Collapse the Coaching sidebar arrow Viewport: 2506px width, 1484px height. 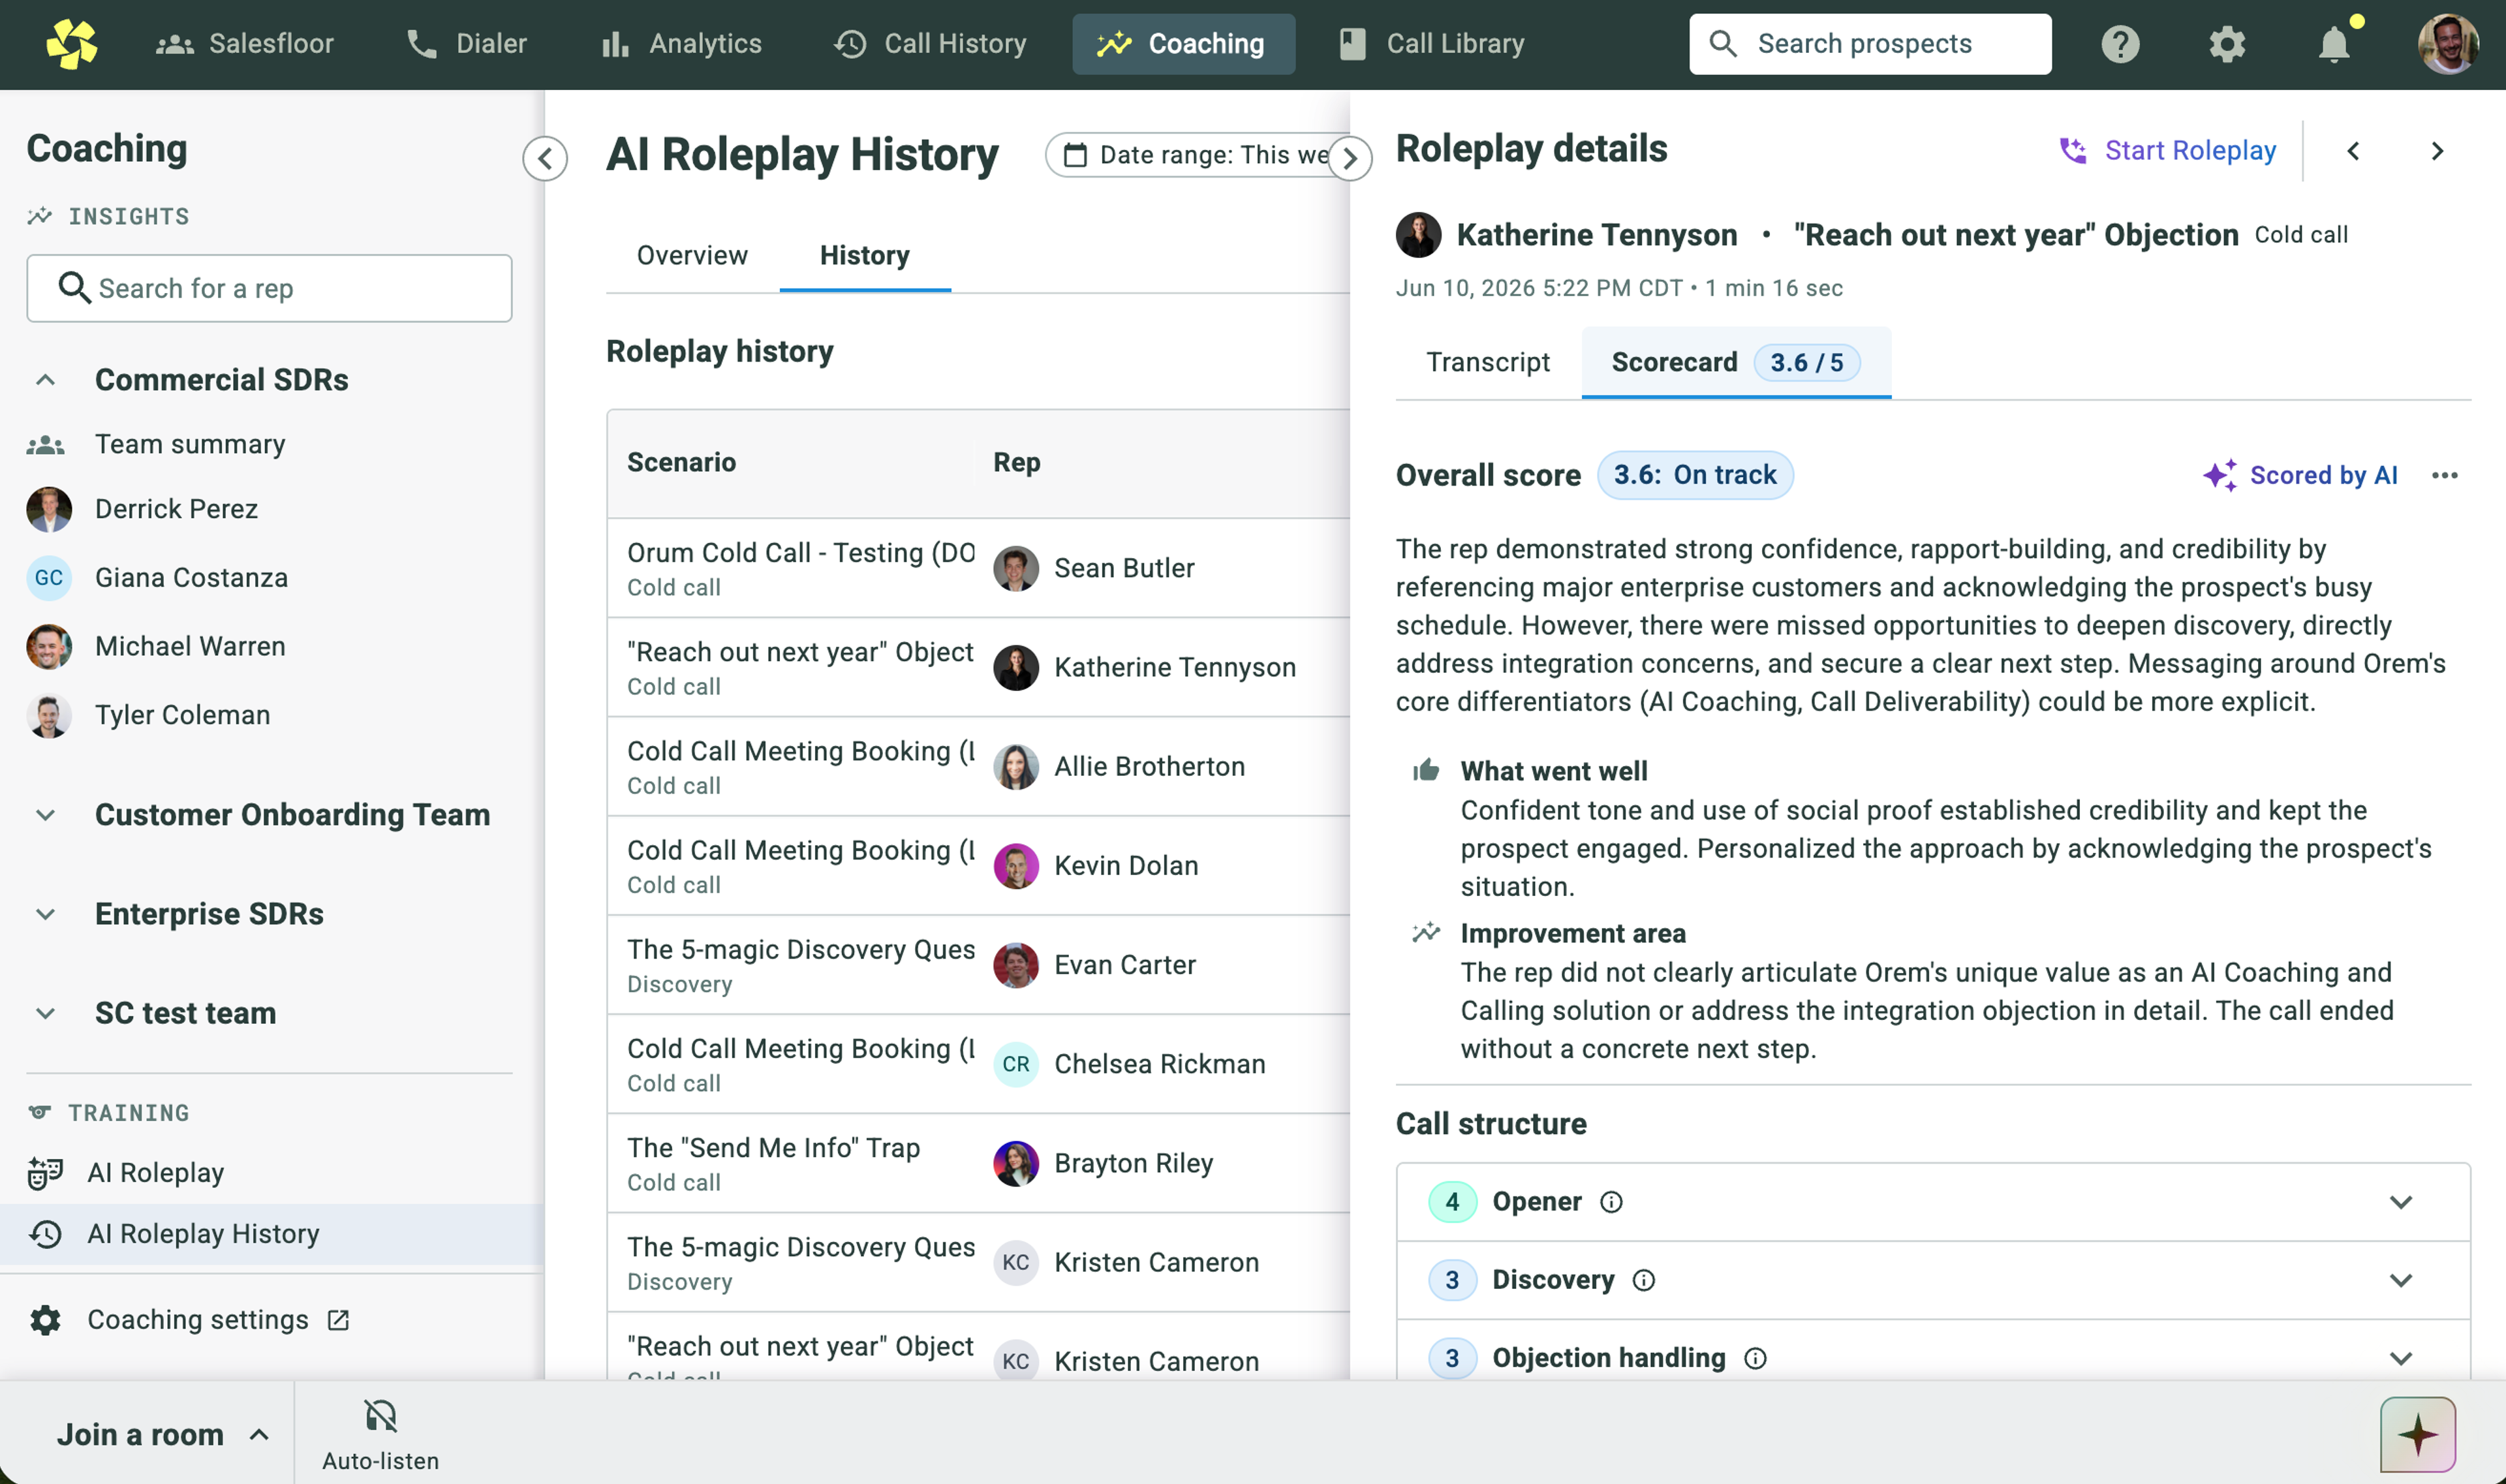[545, 158]
